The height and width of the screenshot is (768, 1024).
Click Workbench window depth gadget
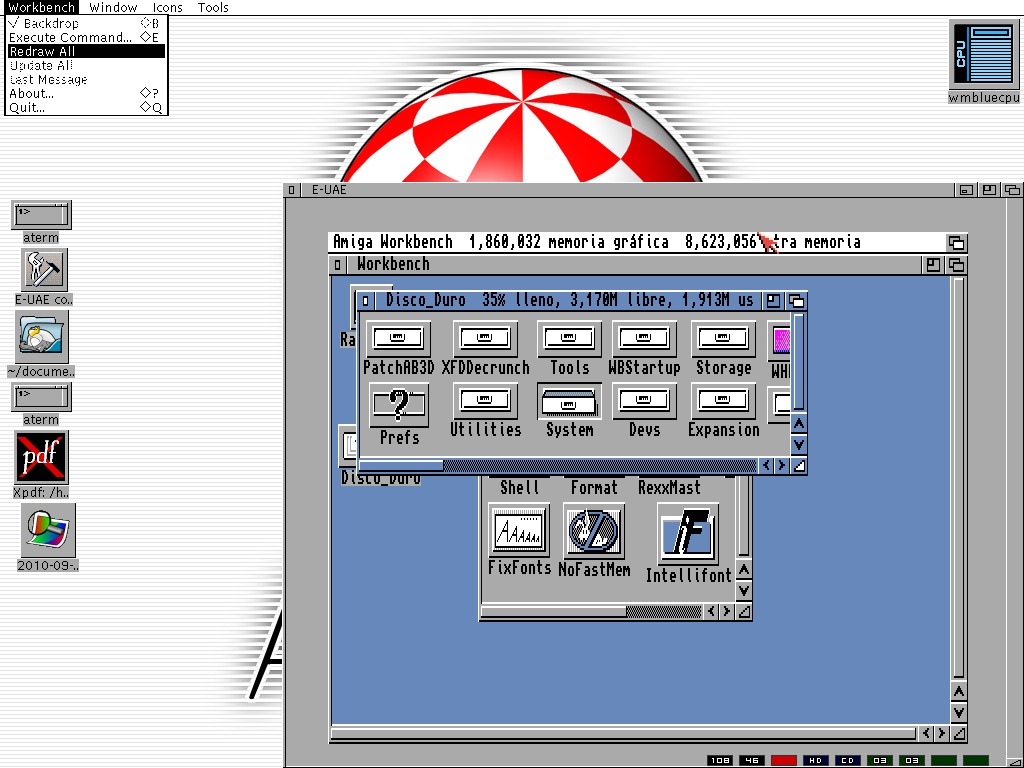click(x=956, y=264)
